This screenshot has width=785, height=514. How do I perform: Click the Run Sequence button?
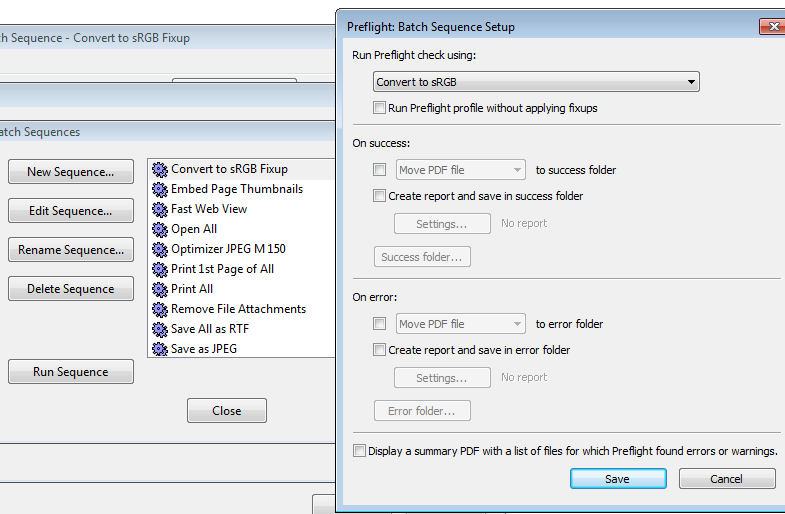coord(71,372)
